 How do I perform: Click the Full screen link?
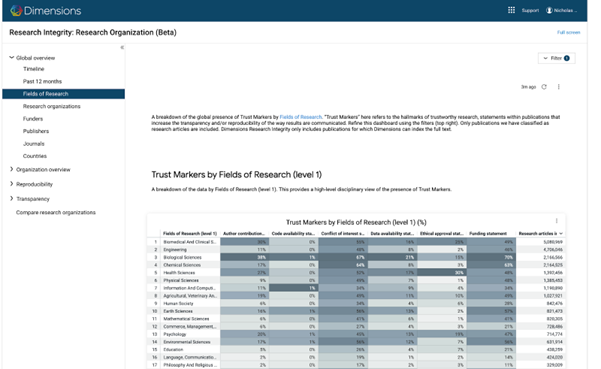tap(568, 33)
